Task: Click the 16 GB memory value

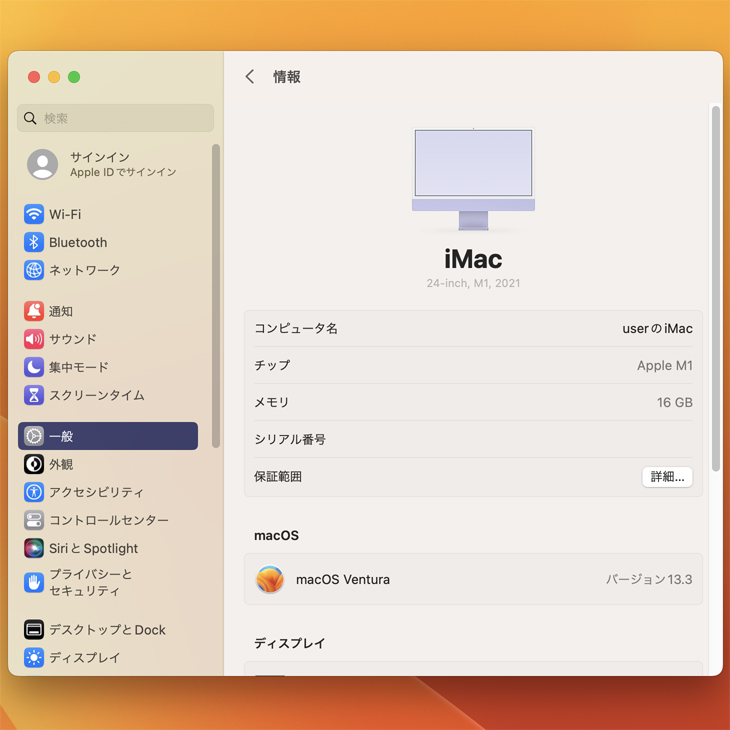Action: [x=675, y=402]
